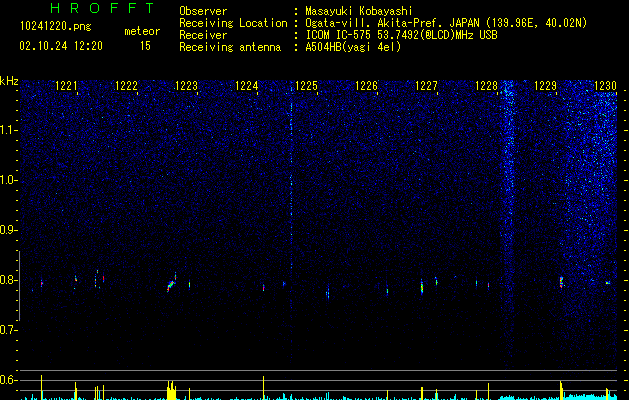
Task: Click the A504HB(yagi 4el) antenna text
Action: [x=353, y=47]
